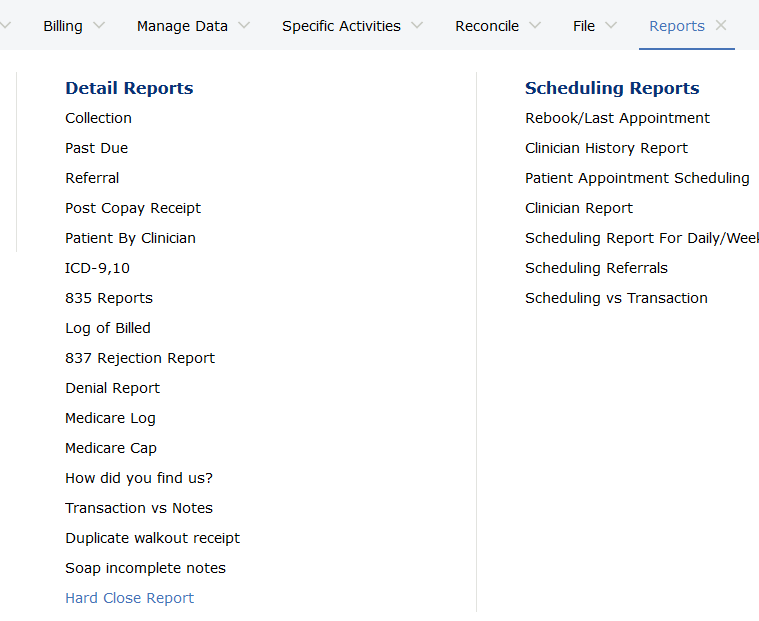Select the Reports tab
This screenshot has height=621, width=759.
click(676, 26)
